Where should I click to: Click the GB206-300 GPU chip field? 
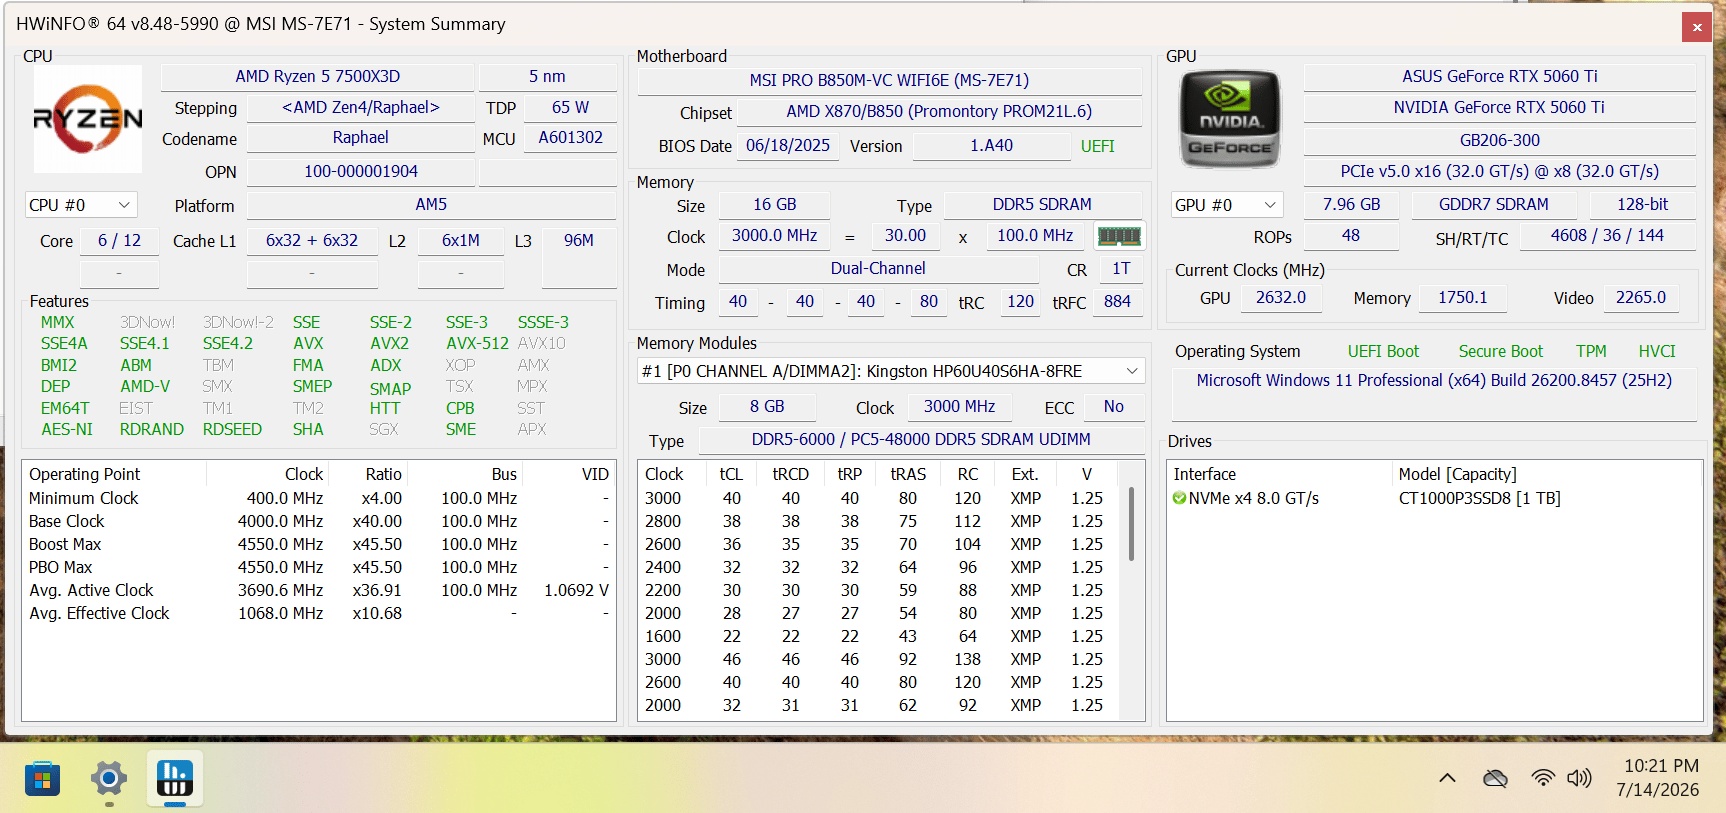[1499, 140]
